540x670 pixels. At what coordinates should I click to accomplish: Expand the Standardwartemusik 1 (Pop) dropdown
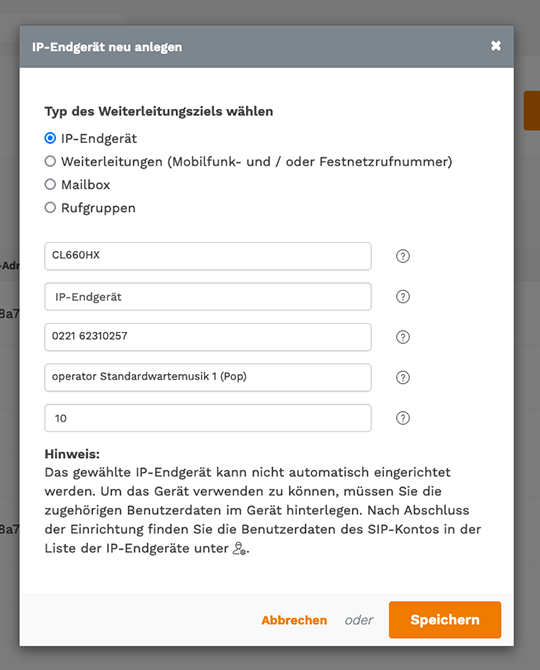208,377
